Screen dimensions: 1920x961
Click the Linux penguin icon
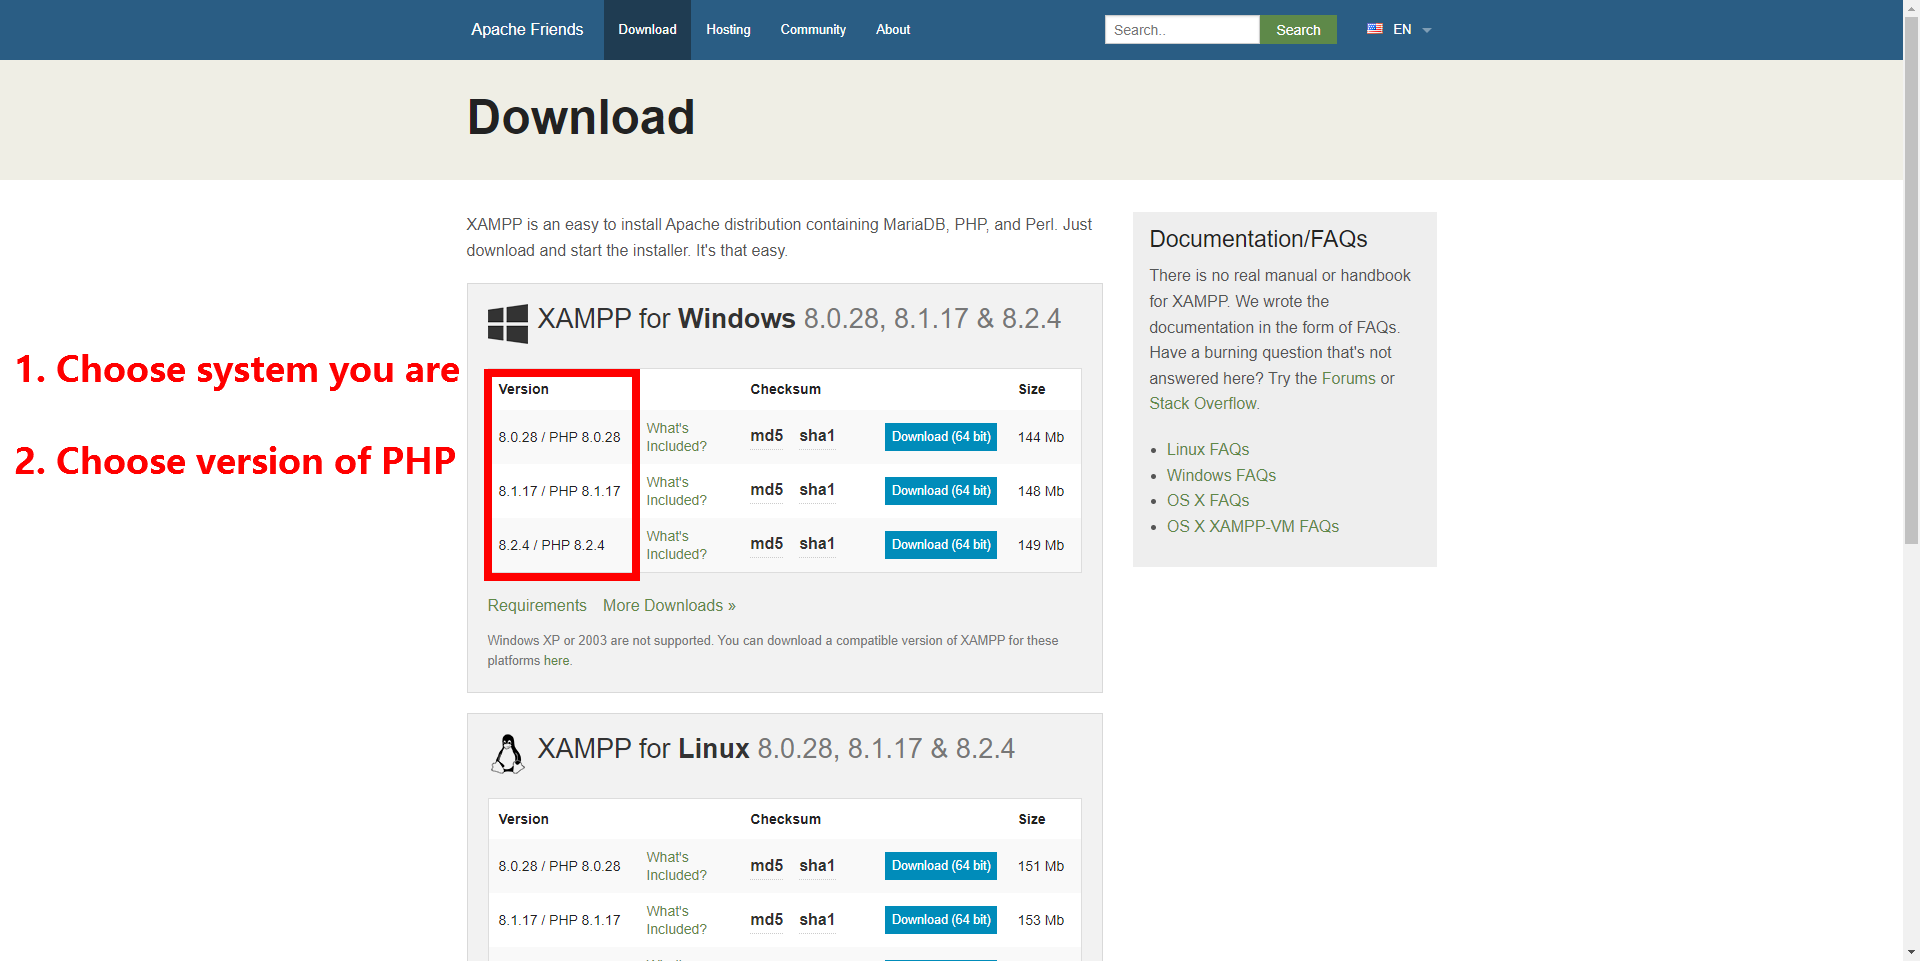click(x=508, y=754)
